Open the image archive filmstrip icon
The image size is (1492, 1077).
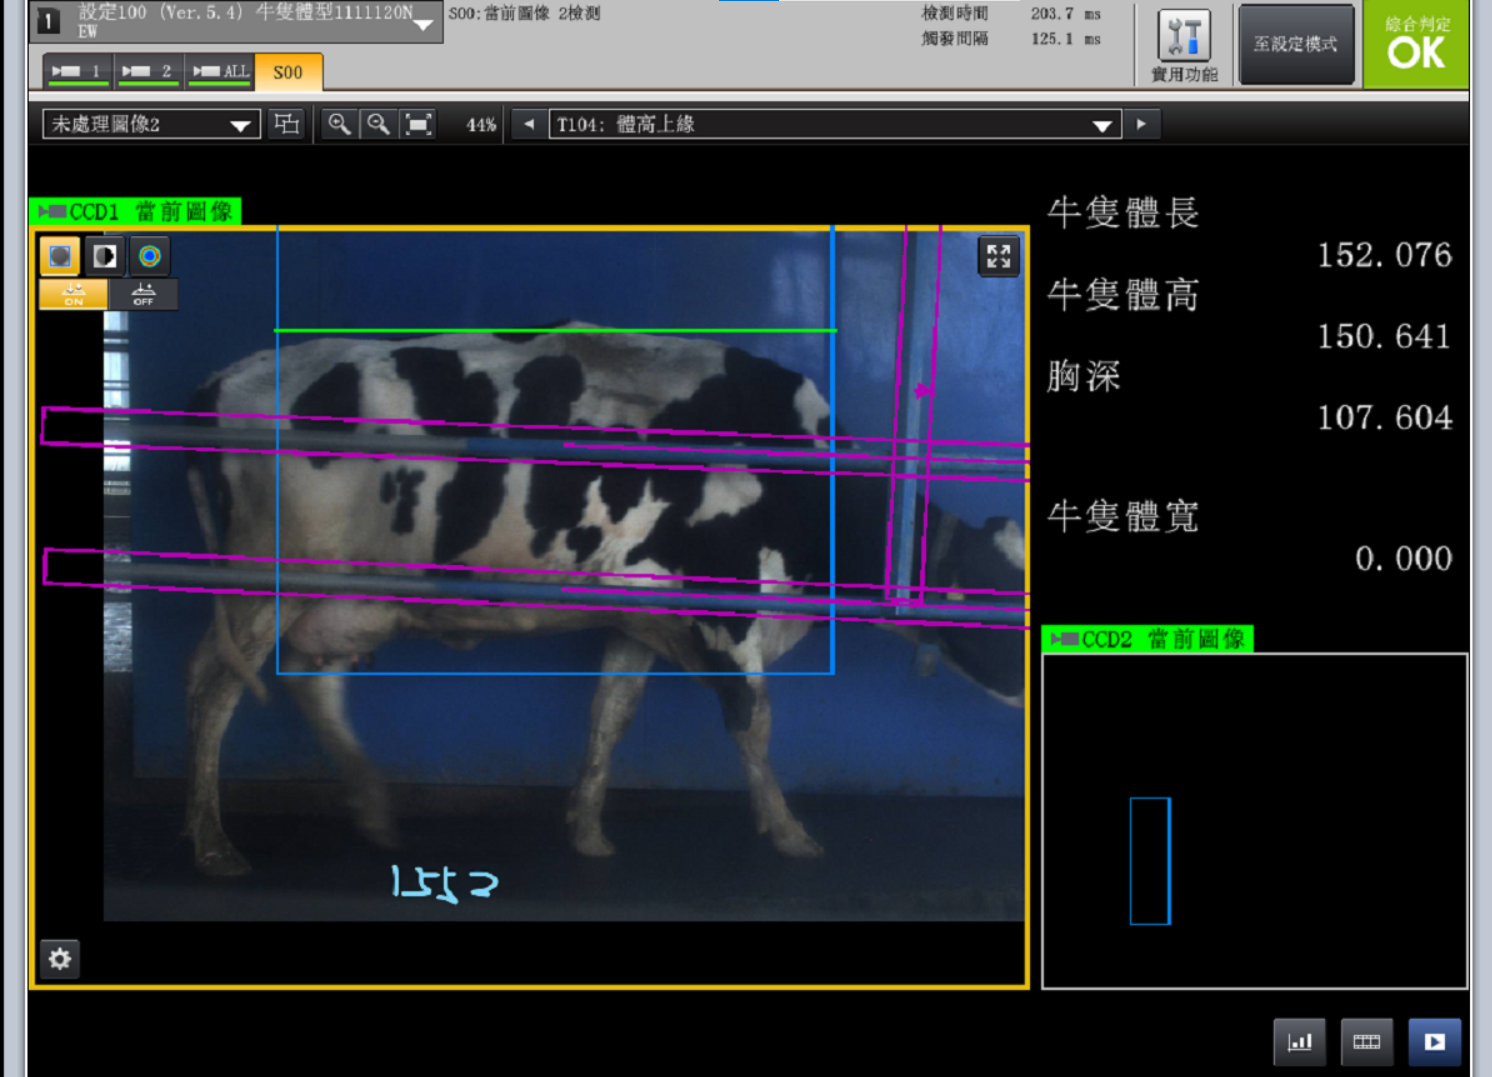(x=1366, y=1042)
